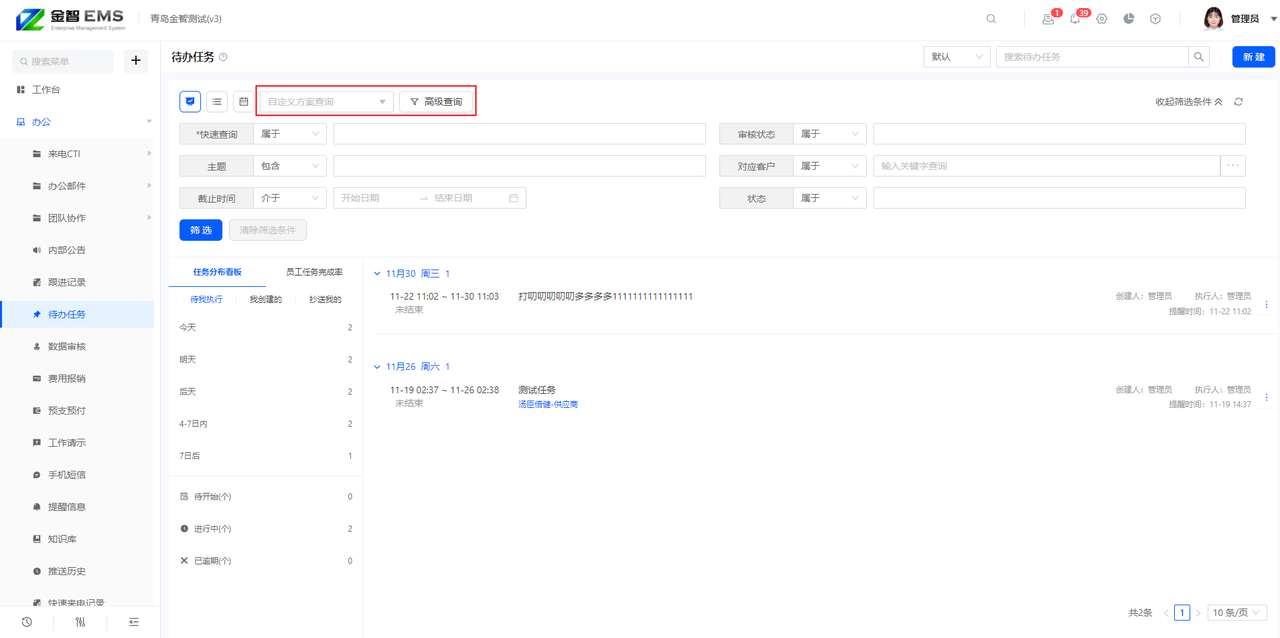This screenshot has height=638, width=1280.
Task: Open the settings gear icon in header
Action: [x=1102, y=19]
